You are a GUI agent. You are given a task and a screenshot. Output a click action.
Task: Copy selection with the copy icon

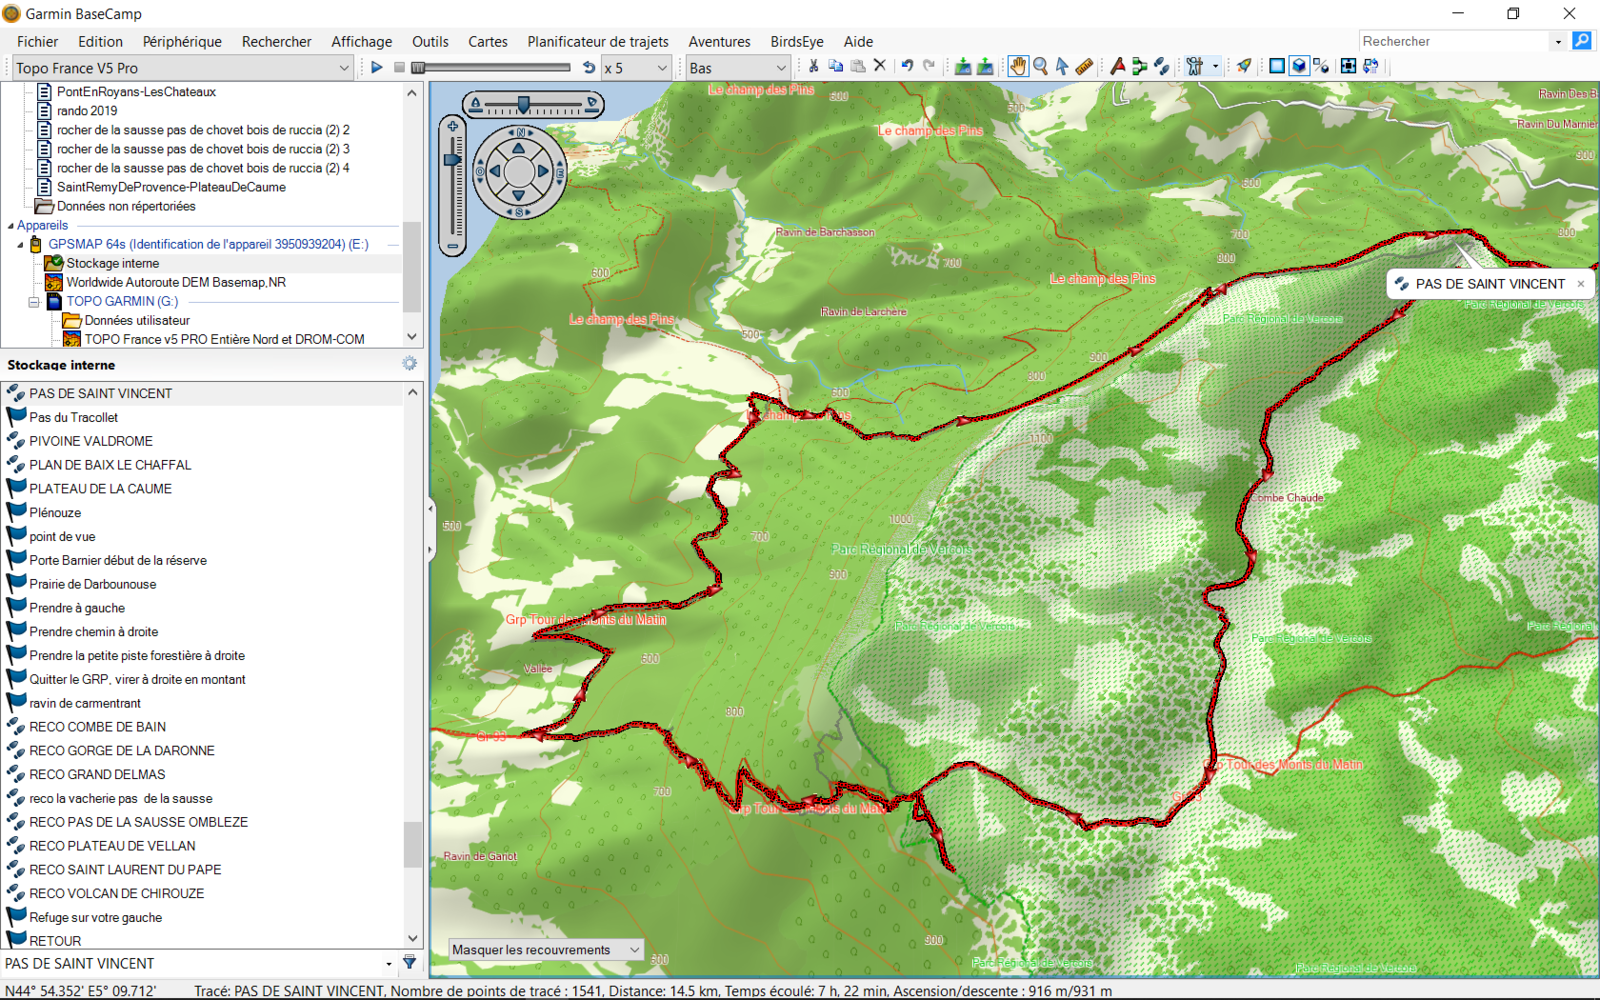pos(836,66)
